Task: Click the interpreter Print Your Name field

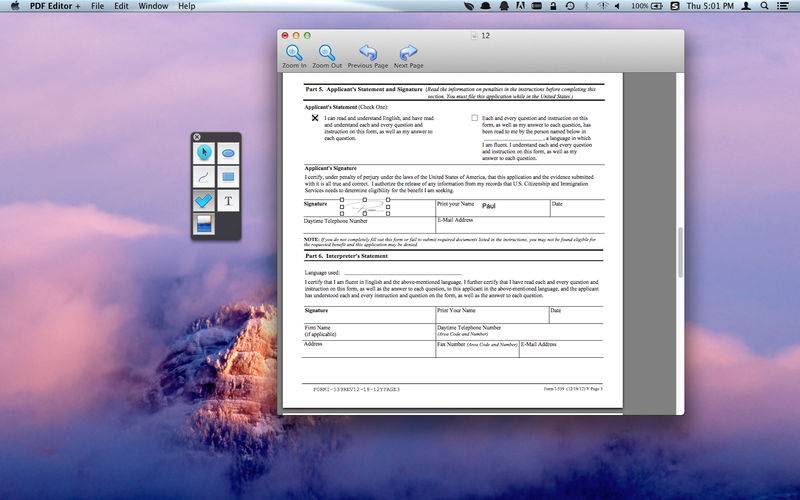Action: 492,315
